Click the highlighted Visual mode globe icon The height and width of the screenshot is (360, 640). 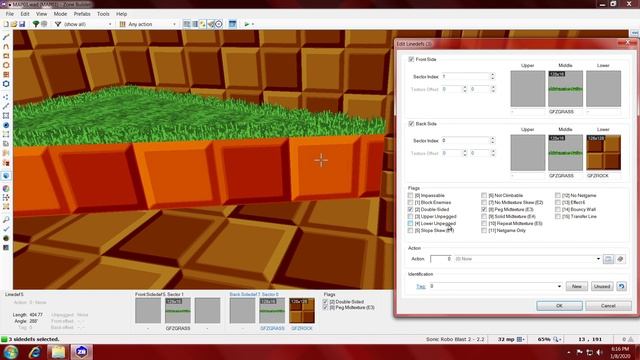pyautogui.click(x=6, y=176)
